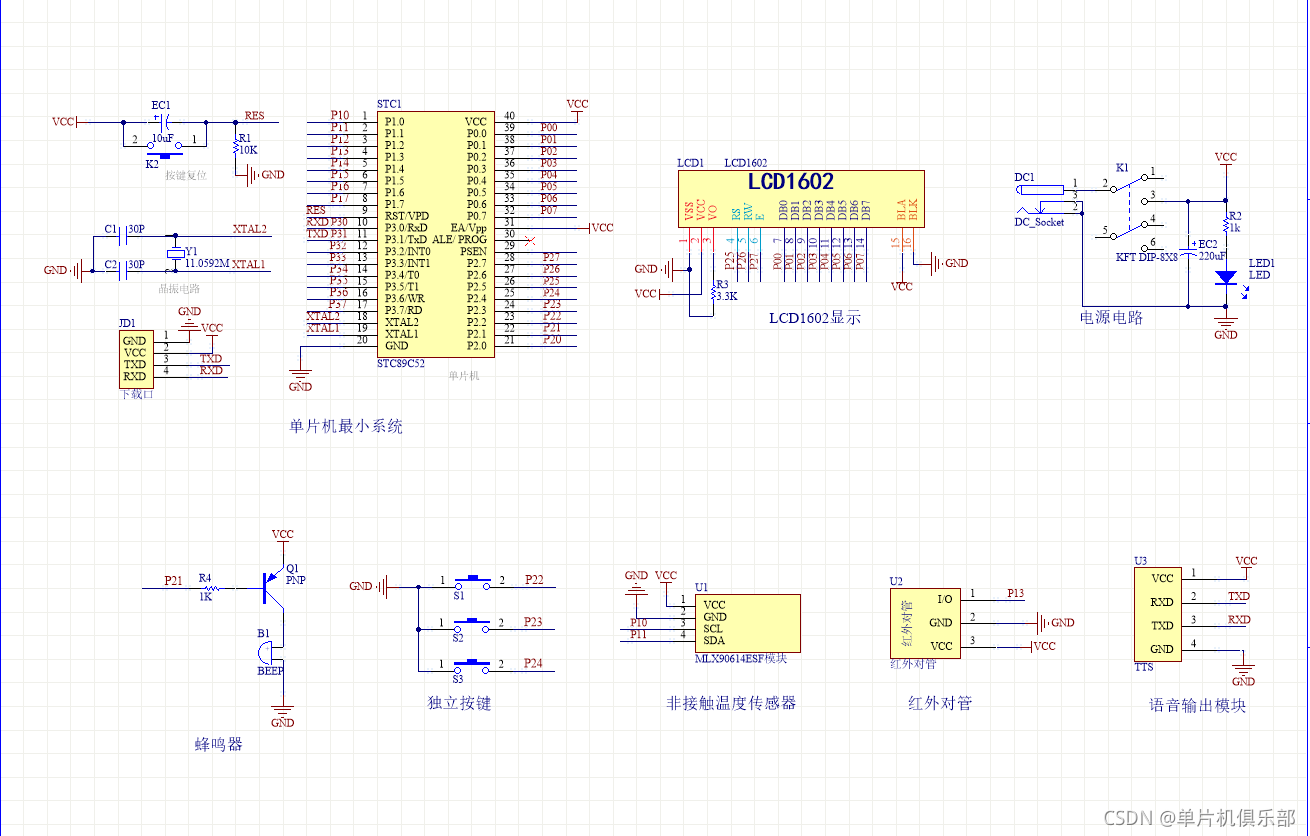Viewport: 1310px width, 836px height.
Task: Click the 'EA/Vpp' pin label on chip
Action: (x=469, y=228)
